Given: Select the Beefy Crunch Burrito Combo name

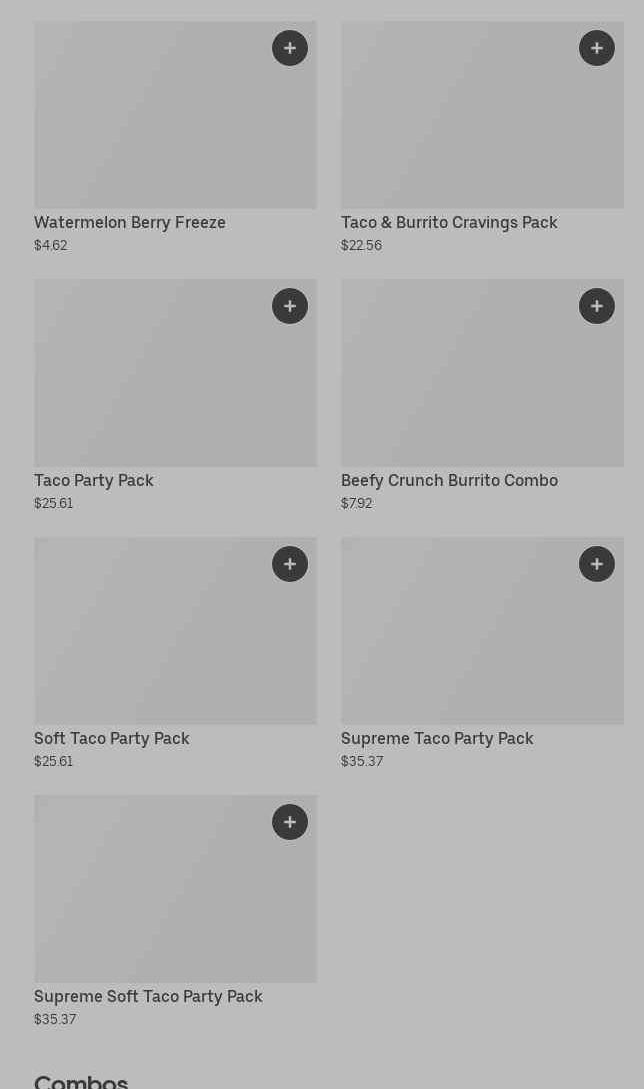Looking at the screenshot, I should [449, 480].
